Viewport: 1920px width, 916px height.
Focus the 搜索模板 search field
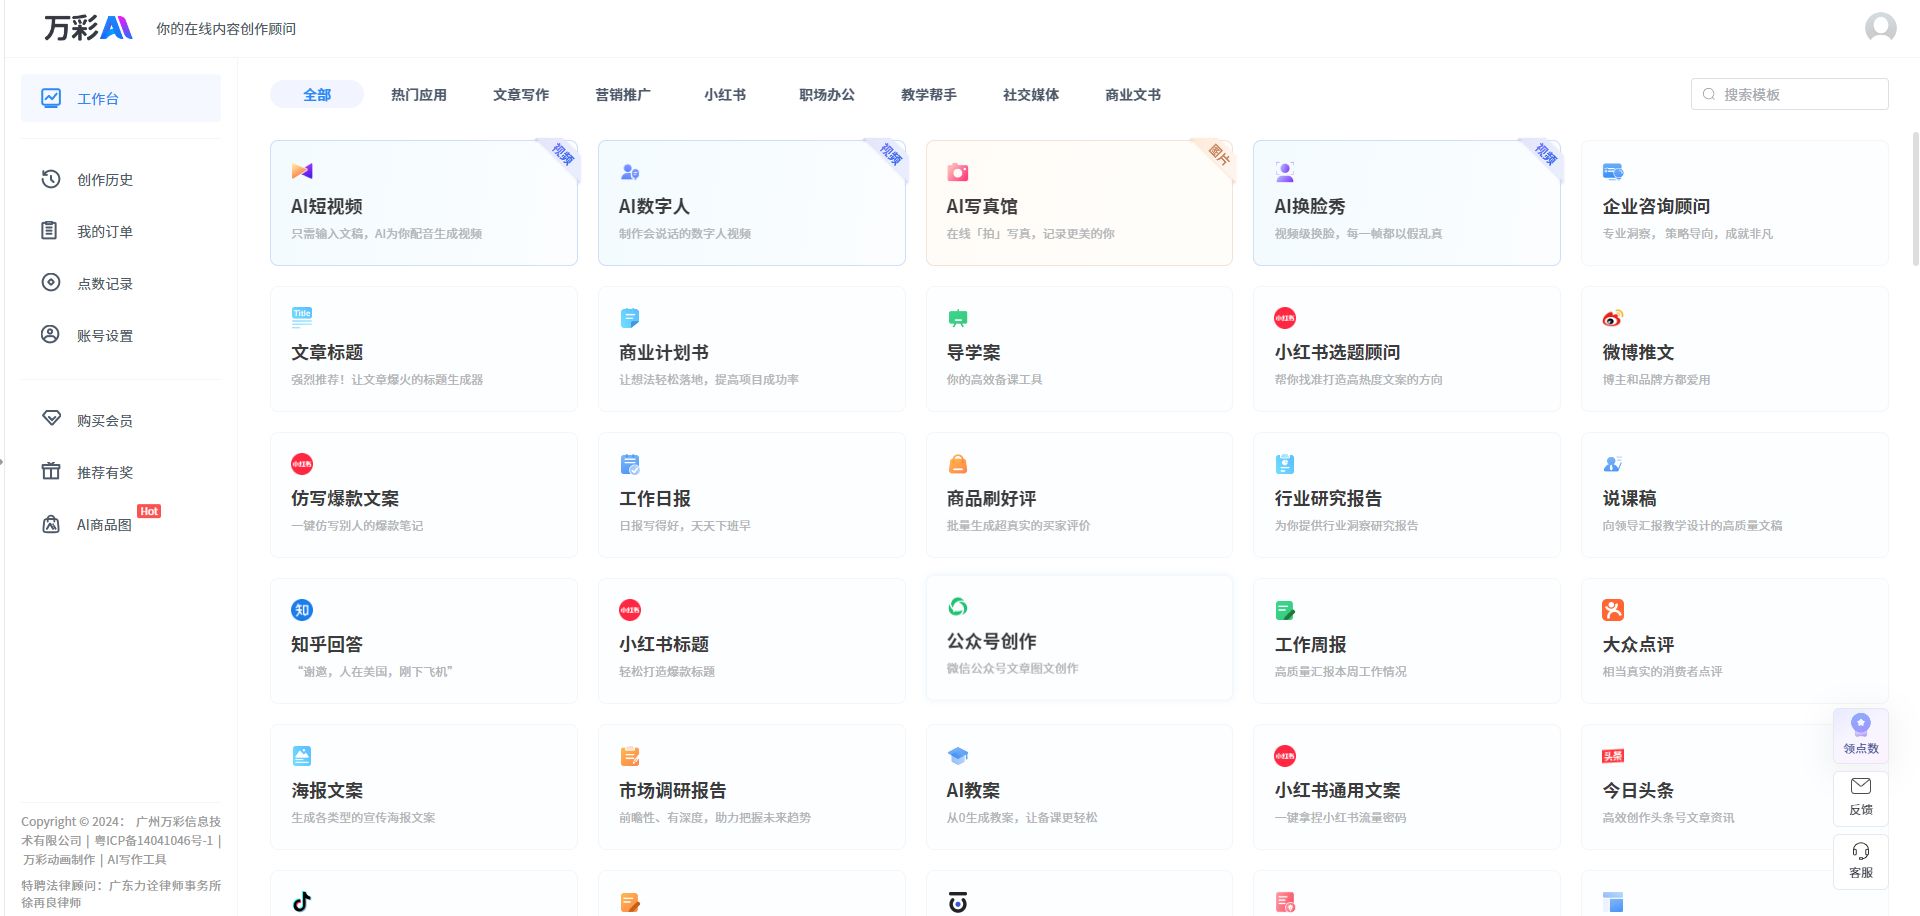click(1789, 94)
